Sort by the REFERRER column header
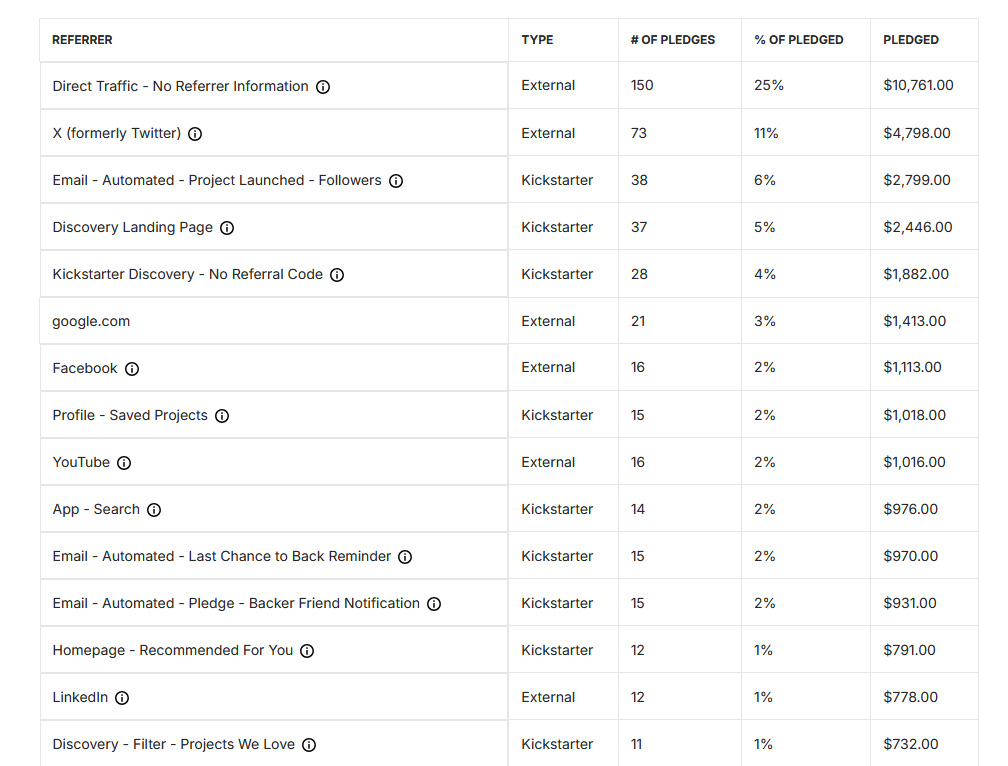 [x=82, y=40]
